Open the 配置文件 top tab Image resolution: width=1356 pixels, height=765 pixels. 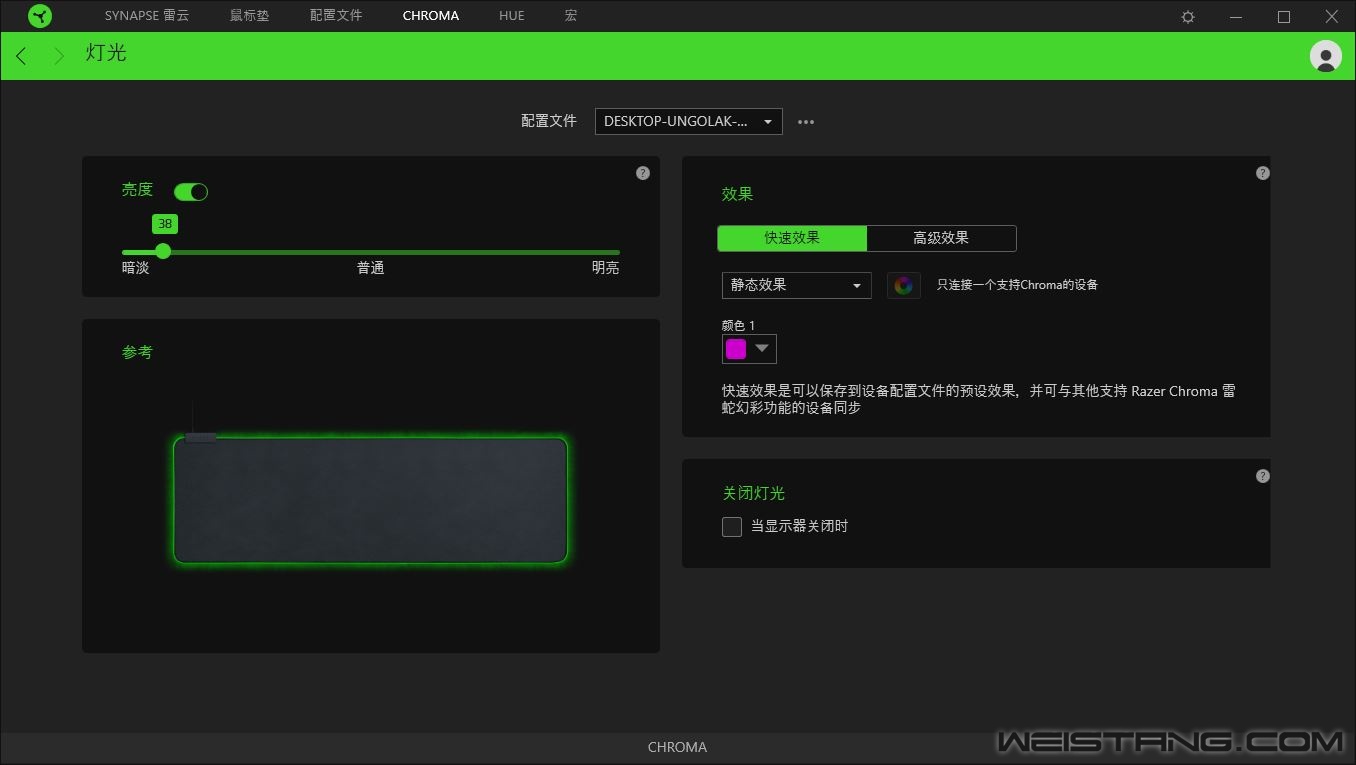[336, 16]
